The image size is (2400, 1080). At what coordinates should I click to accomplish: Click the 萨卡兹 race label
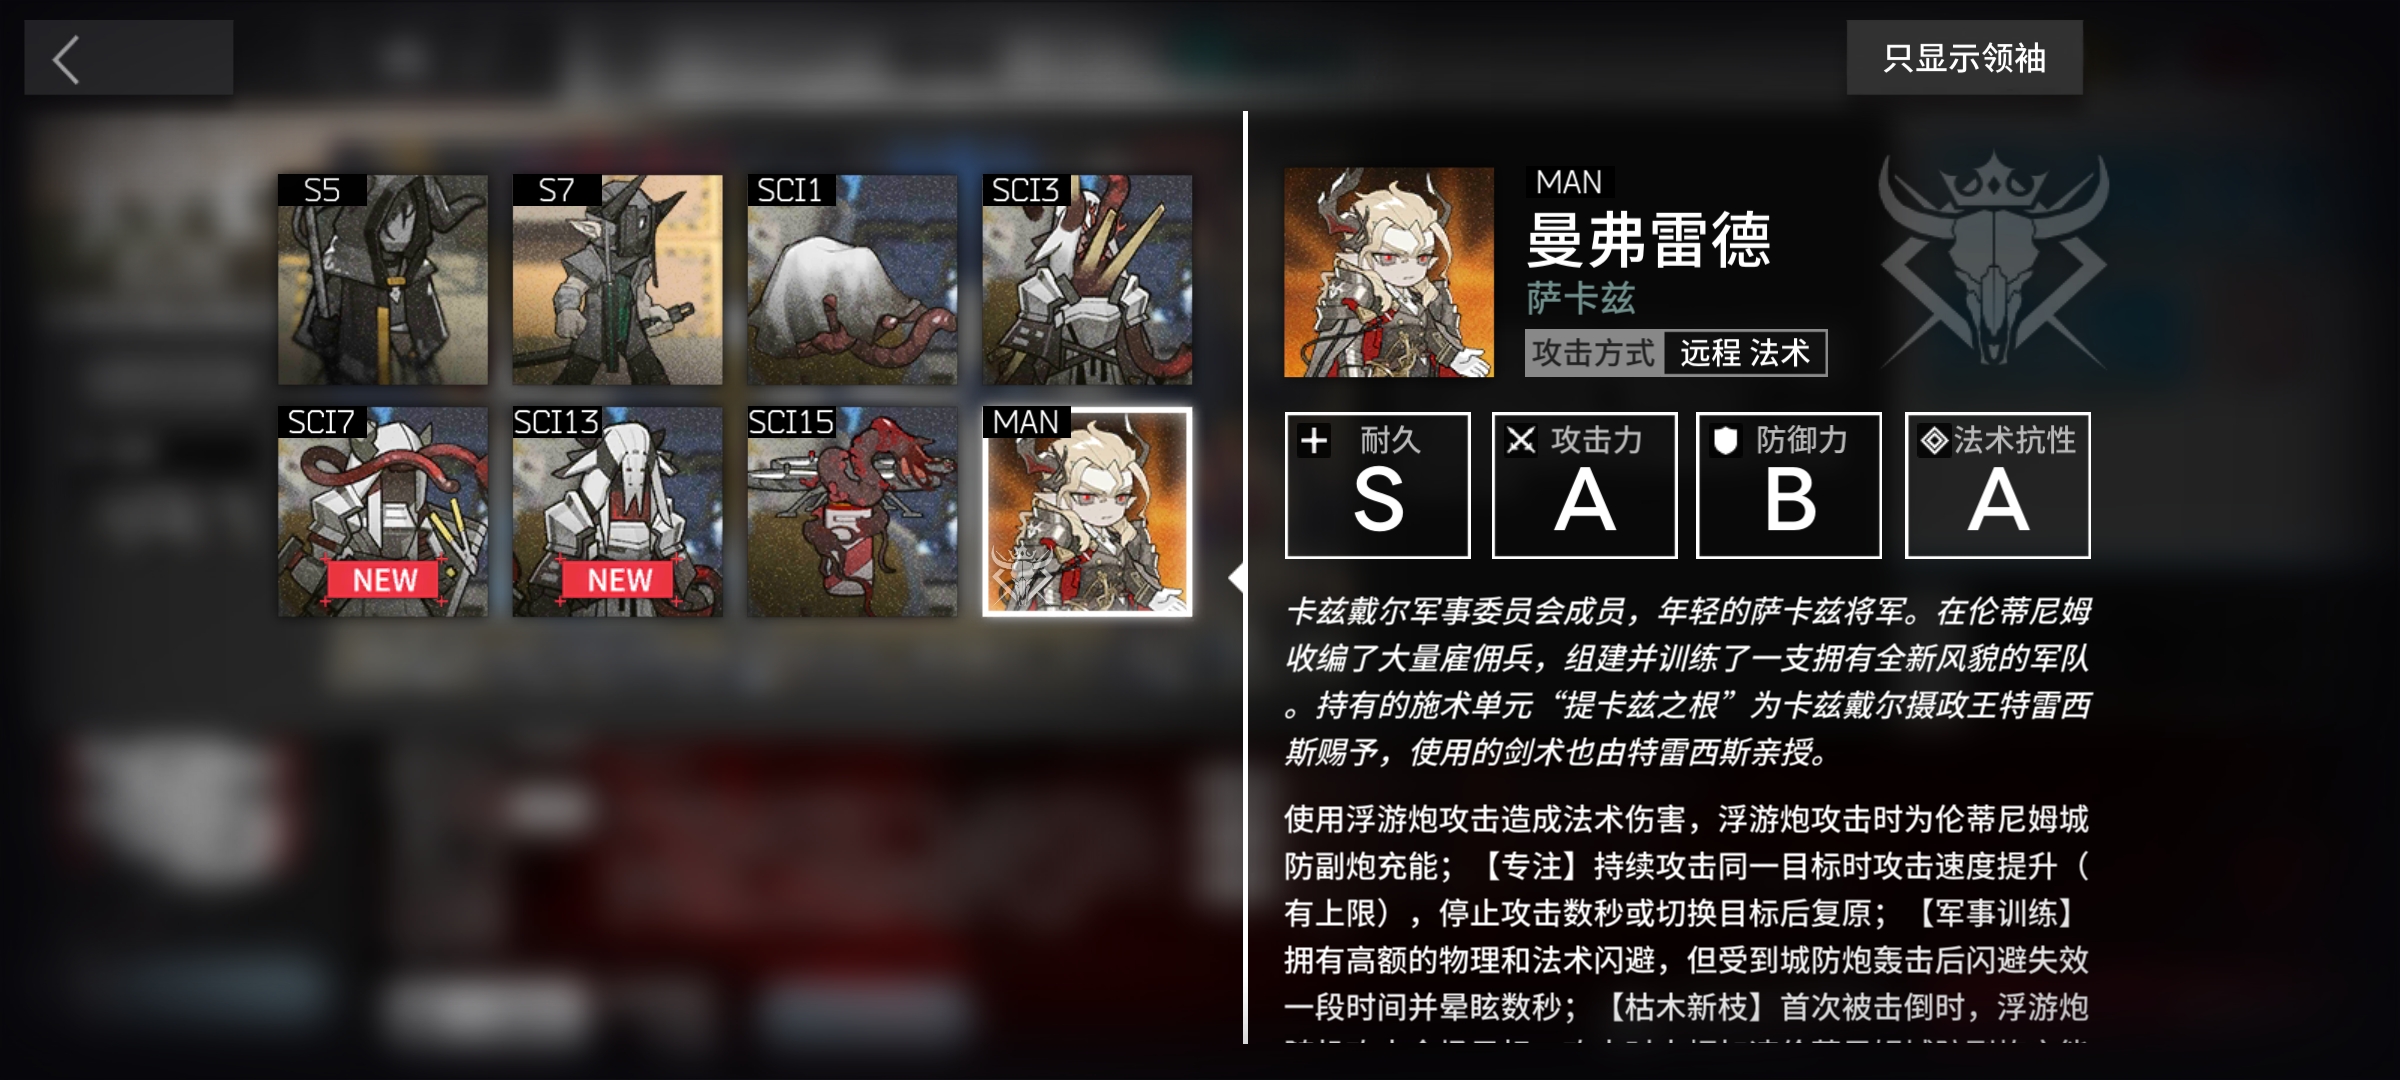pos(1581,298)
